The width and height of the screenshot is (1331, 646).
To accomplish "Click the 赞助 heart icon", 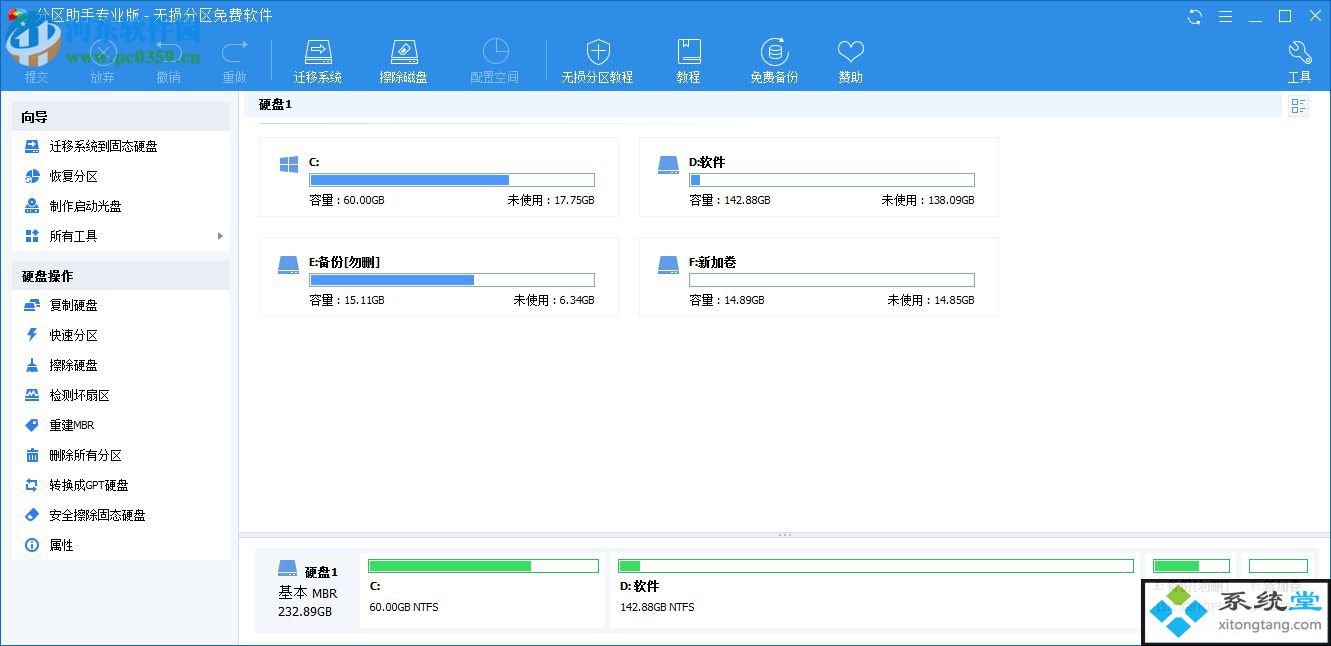I will tap(850, 52).
